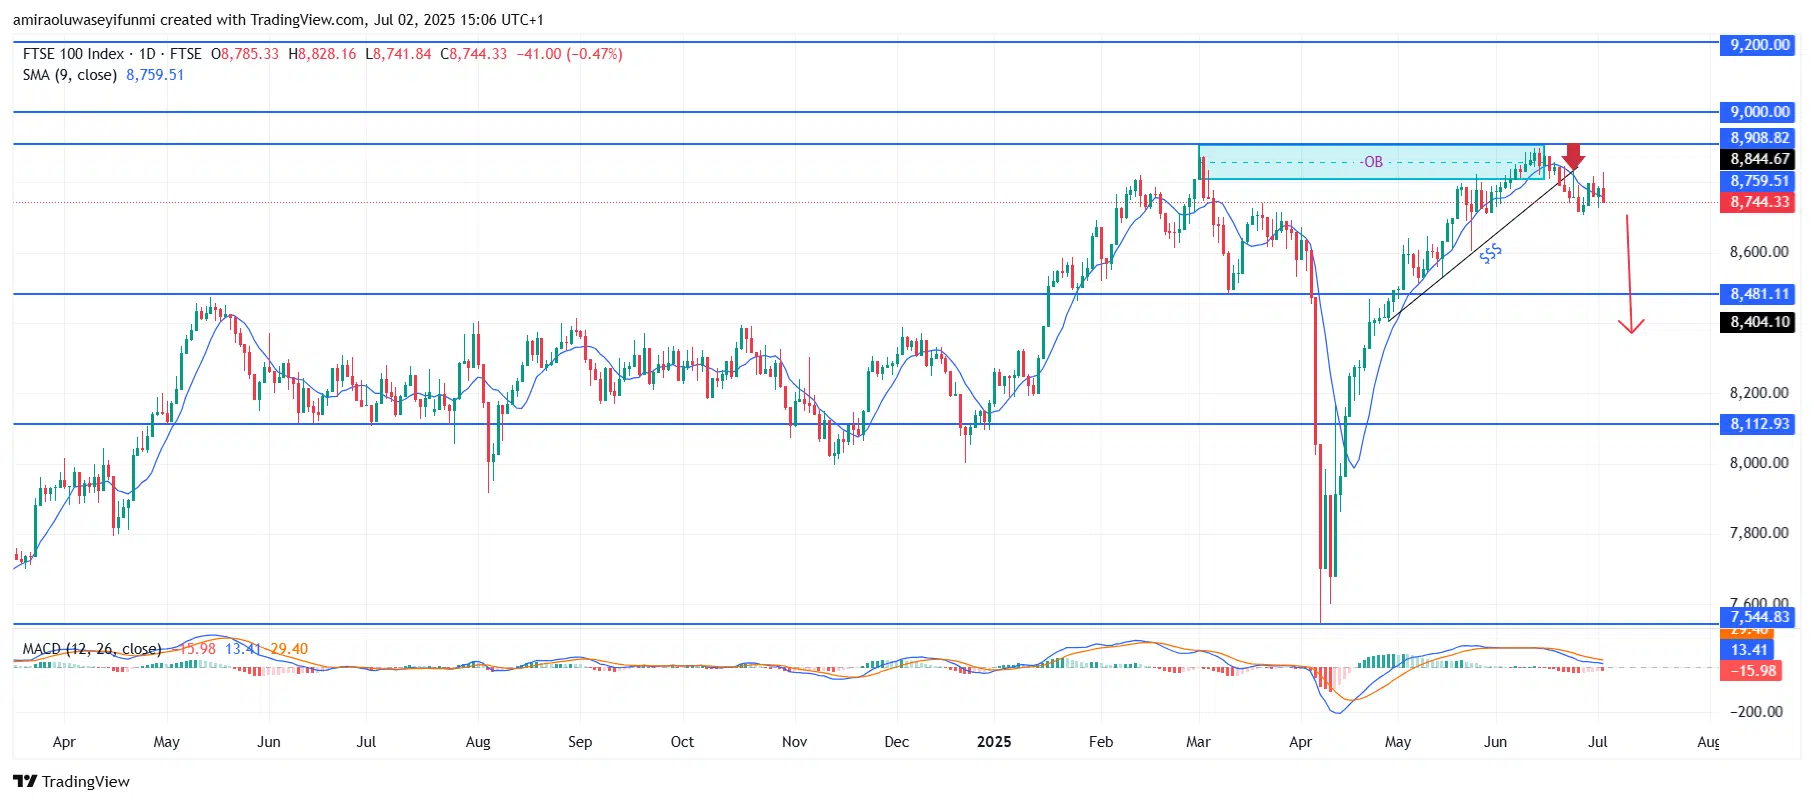
Task: Click the SMA (9, close) indicator legend
Action: point(70,75)
